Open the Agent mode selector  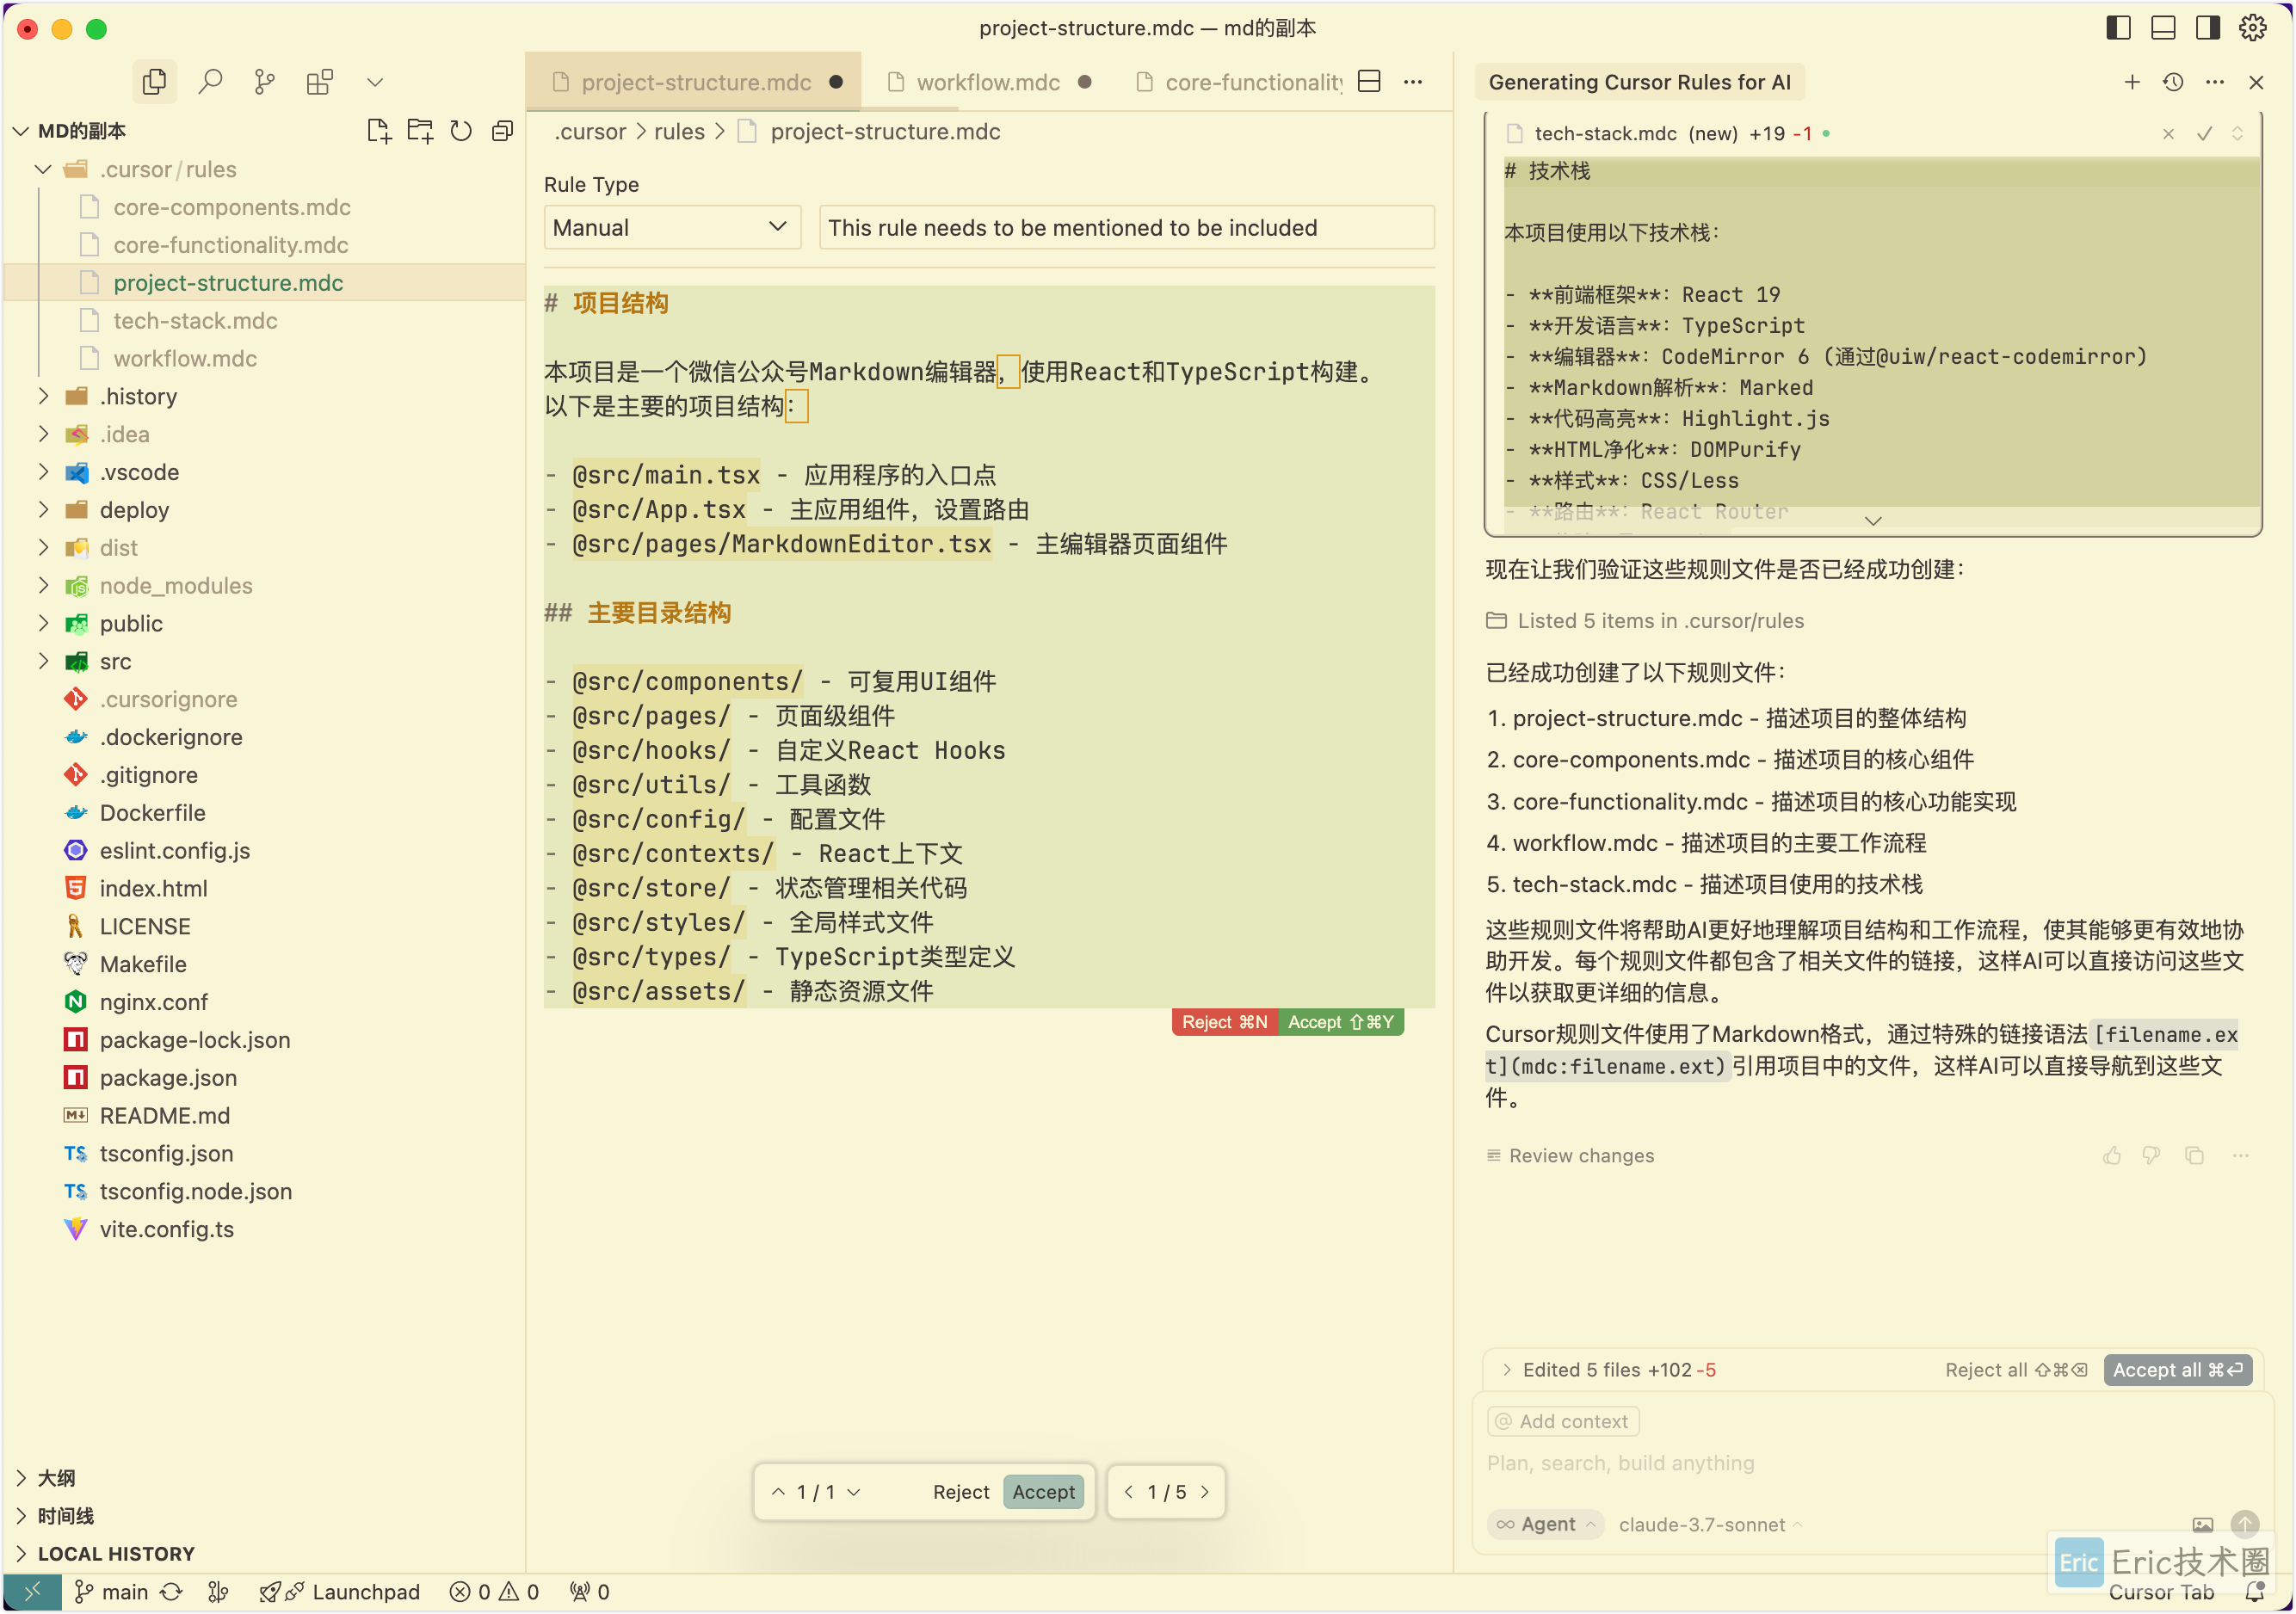(1546, 1524)
